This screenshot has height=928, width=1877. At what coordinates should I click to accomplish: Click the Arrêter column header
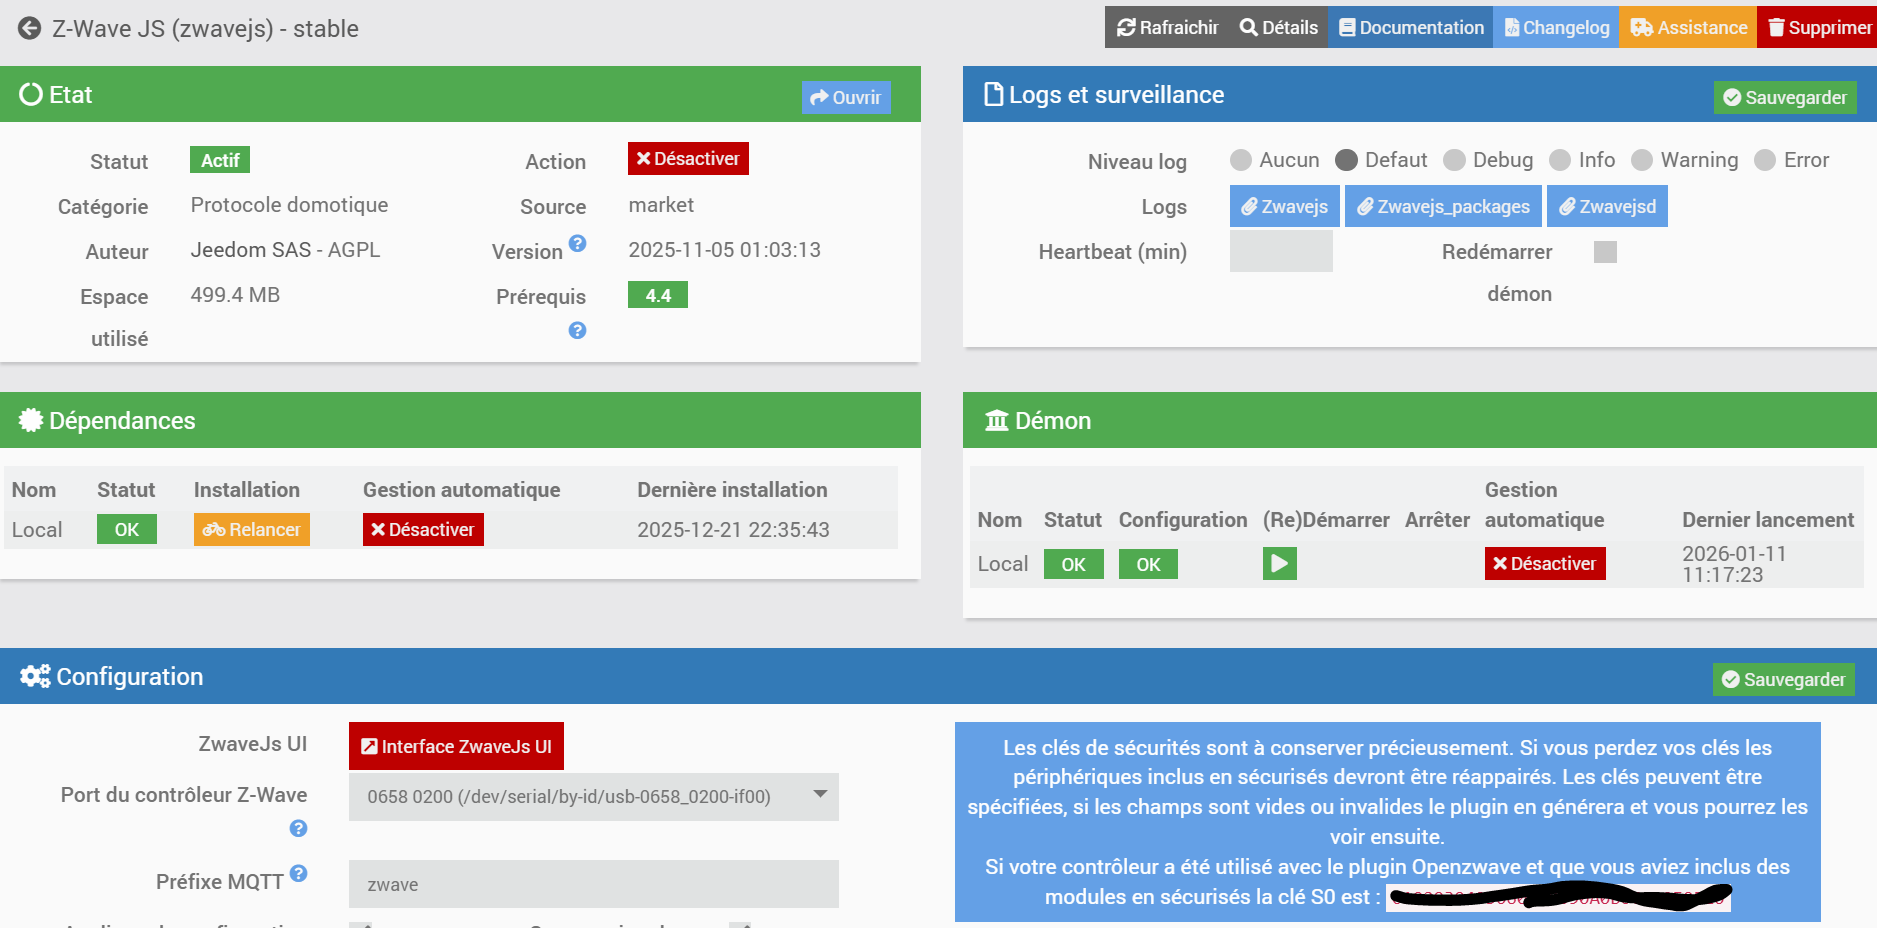1437,520
